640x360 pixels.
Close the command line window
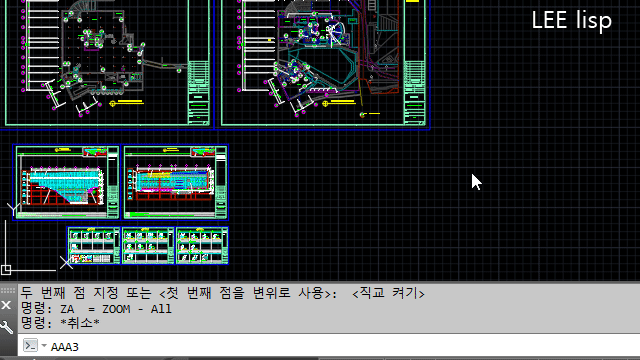pyautogui.click(x=6, y=305)
